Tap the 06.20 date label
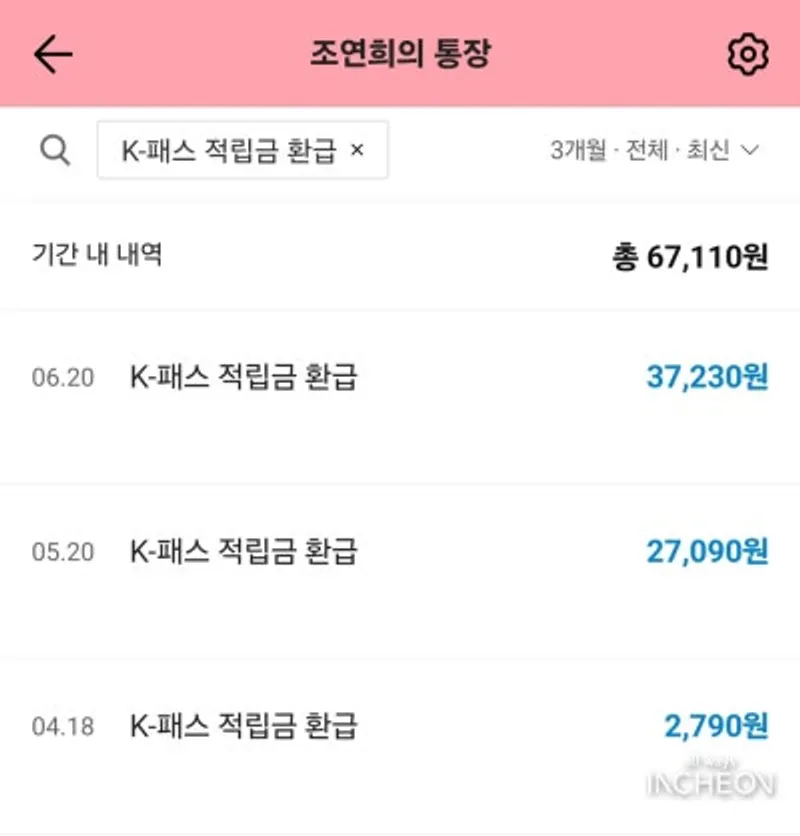800x836 pixels. tap(63, 377)
